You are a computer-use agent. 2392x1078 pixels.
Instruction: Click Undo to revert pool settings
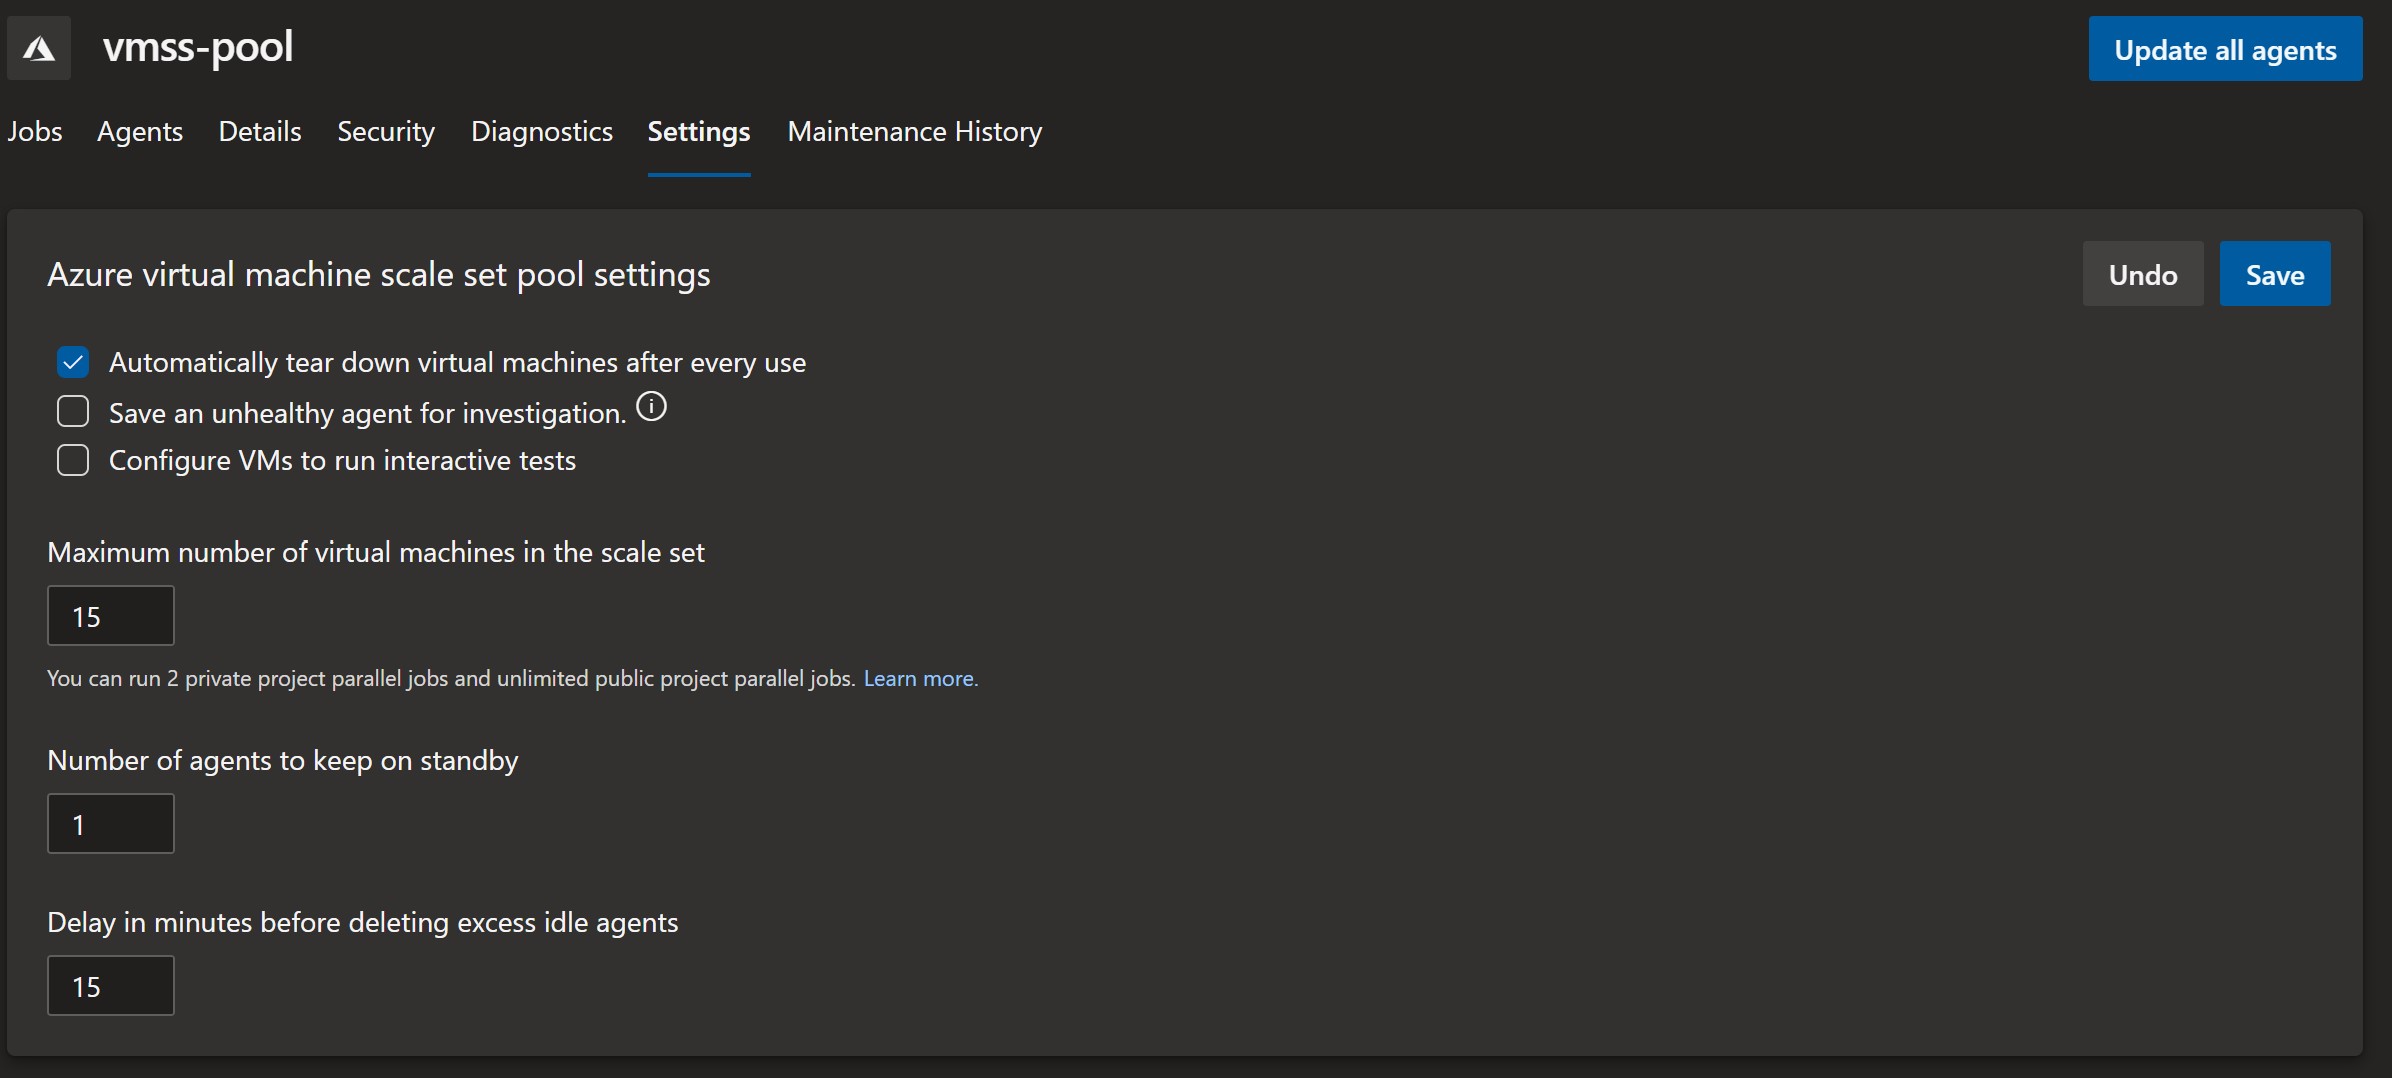pyautogui.click(x=2143, y=274)
